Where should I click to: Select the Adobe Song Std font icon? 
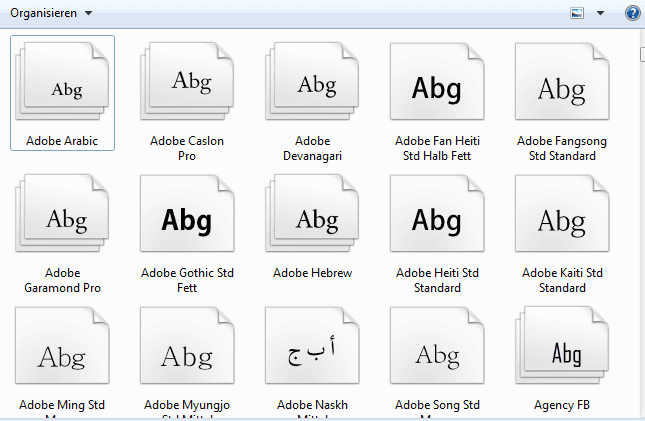click(x=437, y=346)
